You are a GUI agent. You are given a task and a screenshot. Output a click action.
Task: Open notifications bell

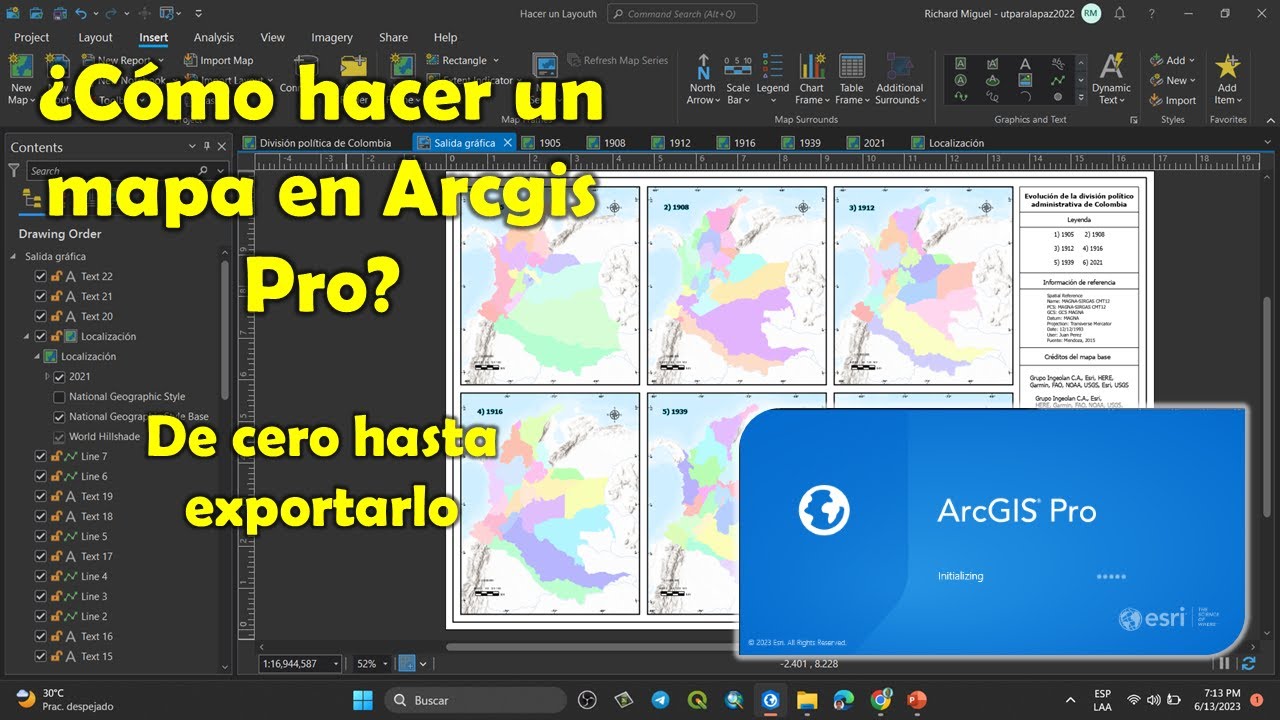coord(1120,14)
